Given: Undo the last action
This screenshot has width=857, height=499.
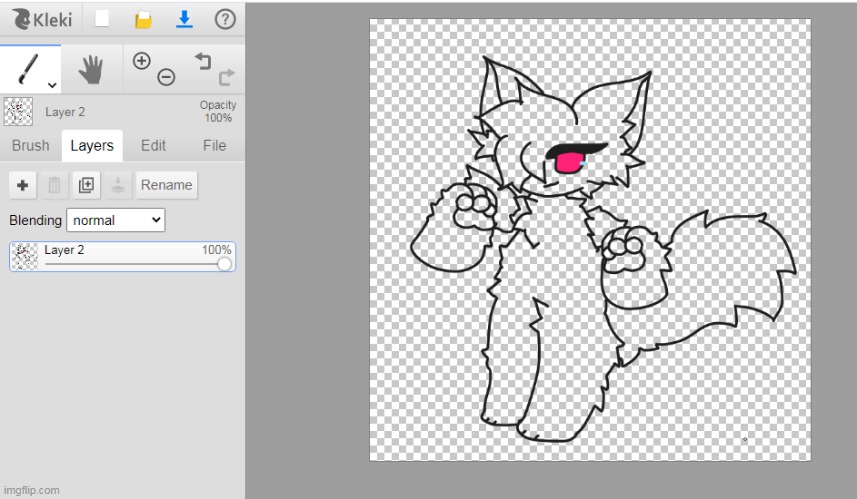Looking at the screenshot, I should point(203,60).
